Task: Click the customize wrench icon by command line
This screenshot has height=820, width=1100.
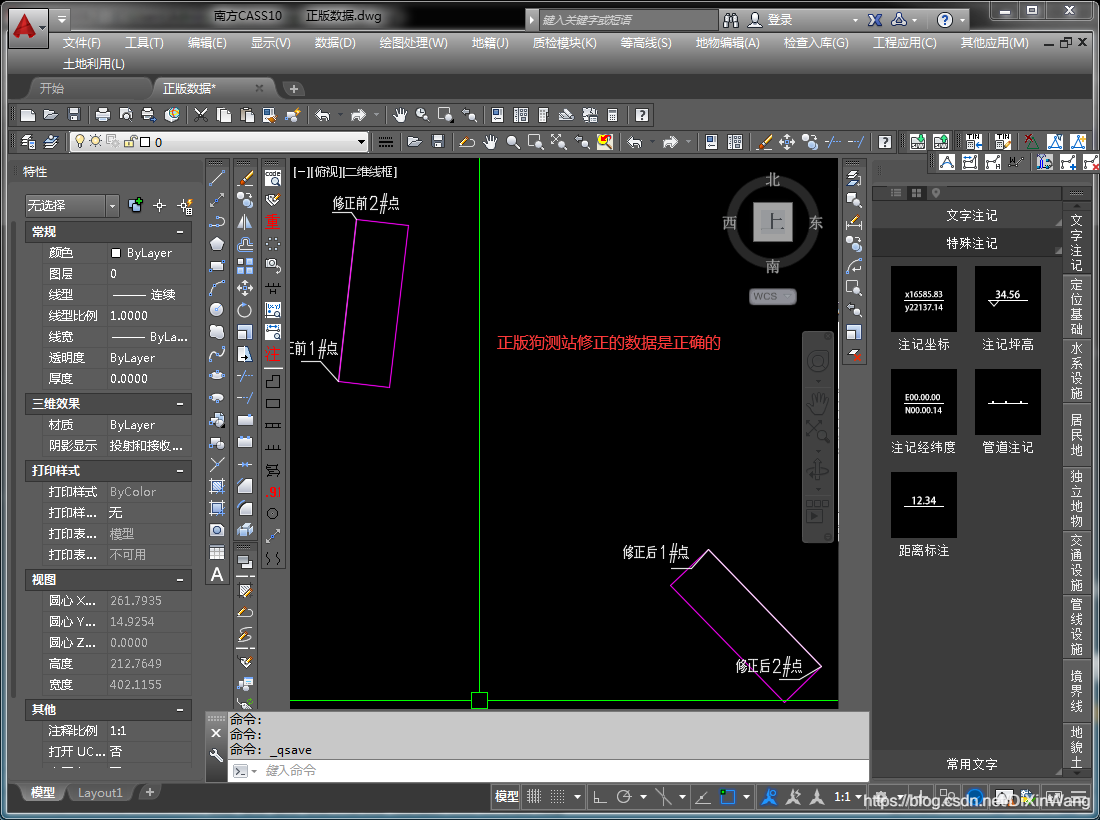Action: (216, 755)
